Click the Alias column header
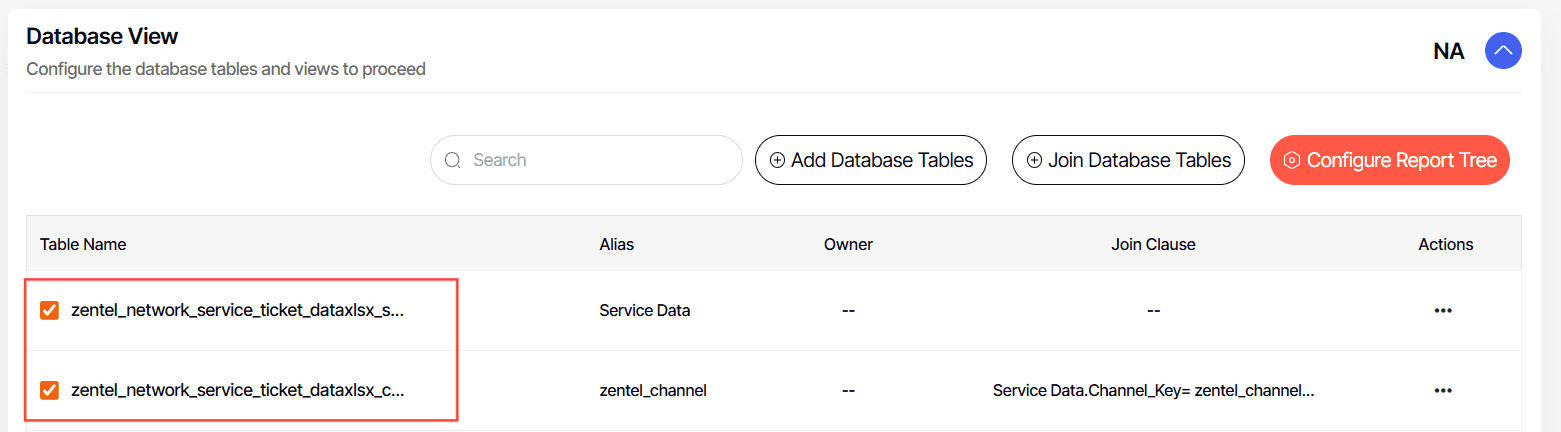The width and height of the screenshot is (1561, 432). 617,244
